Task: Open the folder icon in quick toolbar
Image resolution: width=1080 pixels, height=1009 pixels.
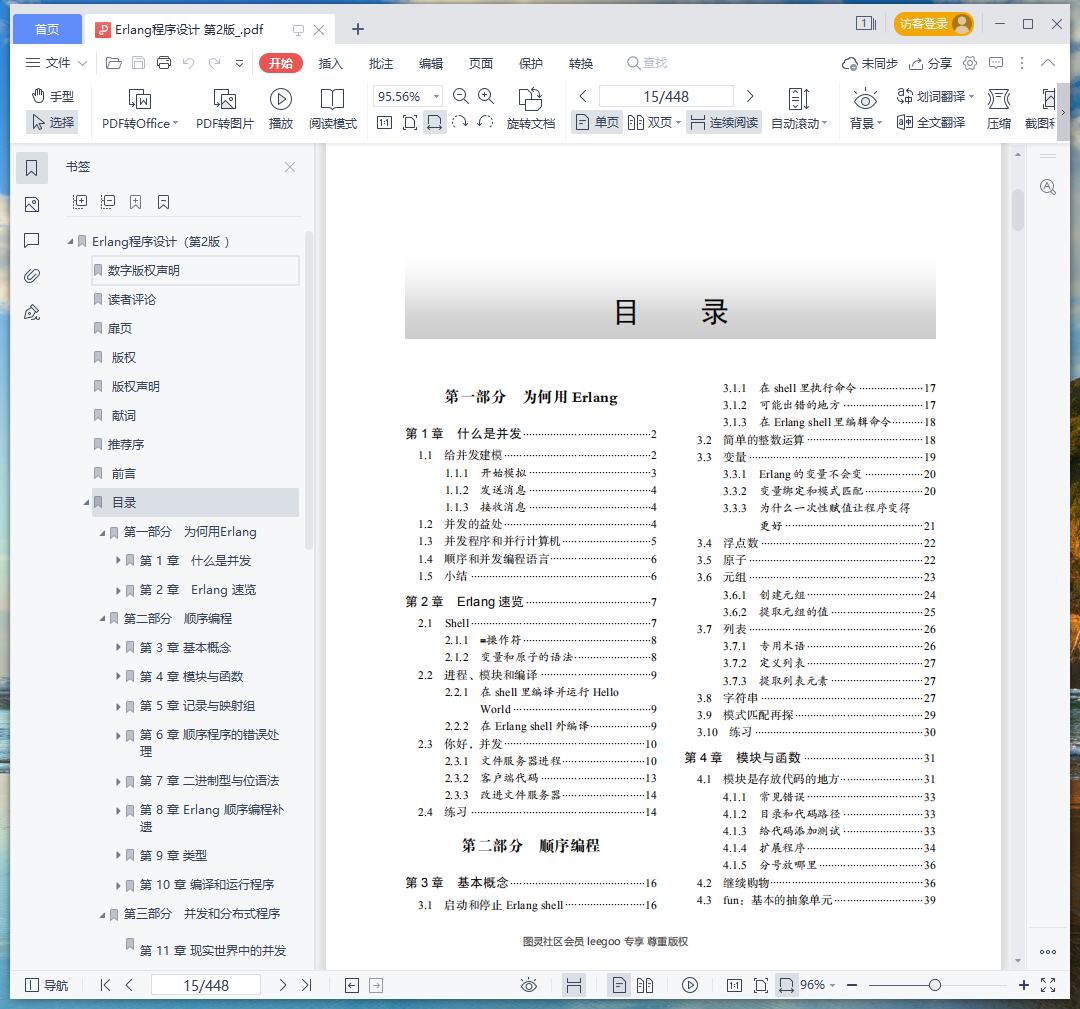Action: coord(114,63)
